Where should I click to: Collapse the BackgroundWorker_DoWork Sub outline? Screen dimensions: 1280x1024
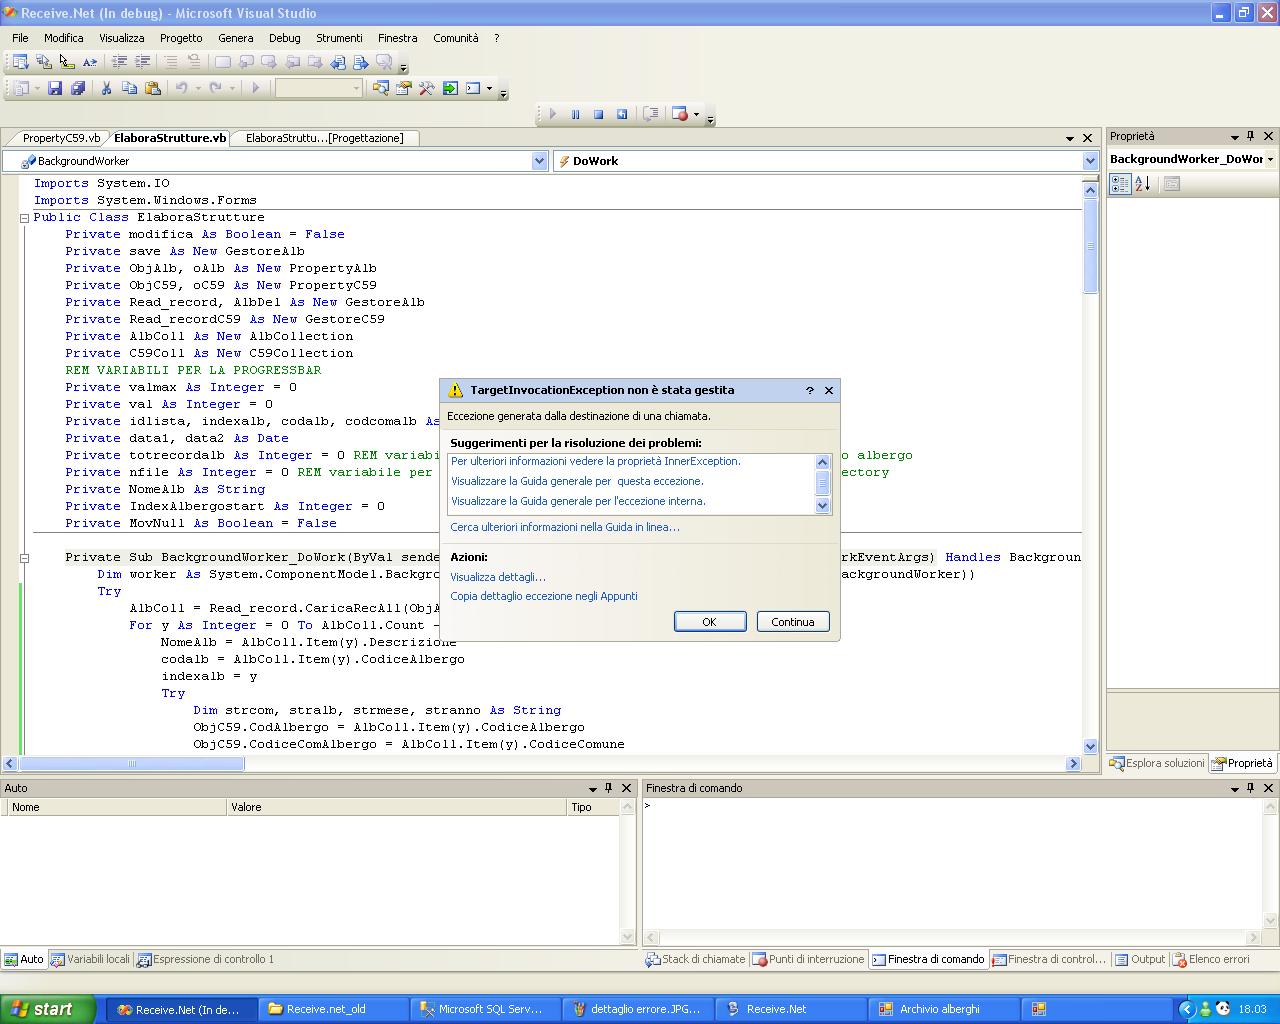coord(25,557)
